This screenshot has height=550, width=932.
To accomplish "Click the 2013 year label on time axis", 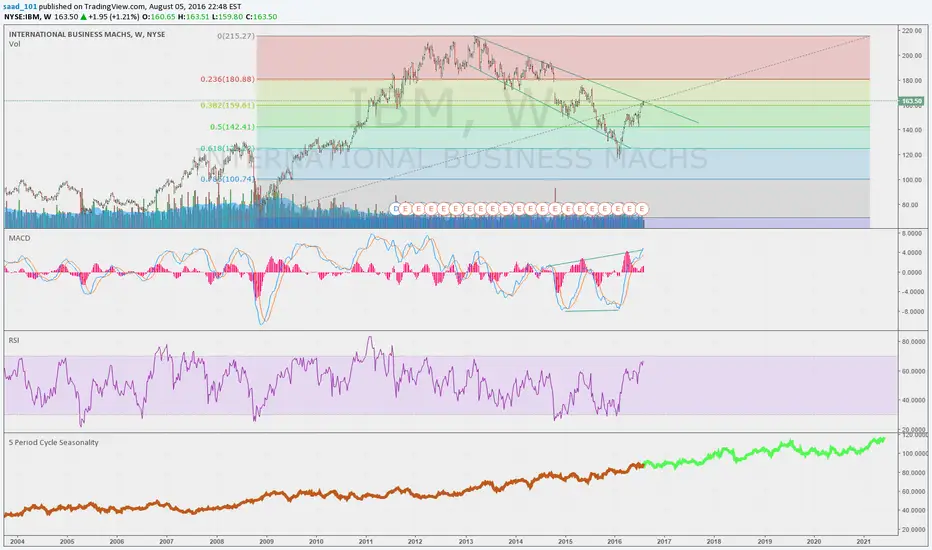I will point(465,542).
